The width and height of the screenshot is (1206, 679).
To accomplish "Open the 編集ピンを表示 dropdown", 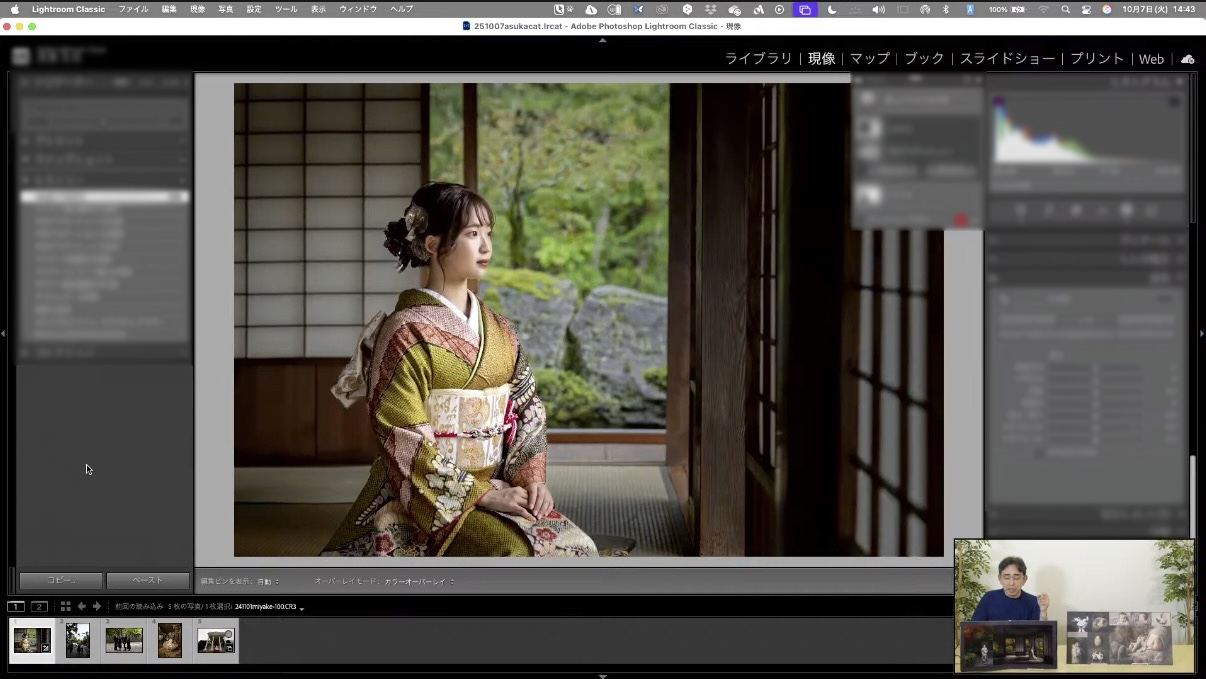I will [x=268, y=581].
